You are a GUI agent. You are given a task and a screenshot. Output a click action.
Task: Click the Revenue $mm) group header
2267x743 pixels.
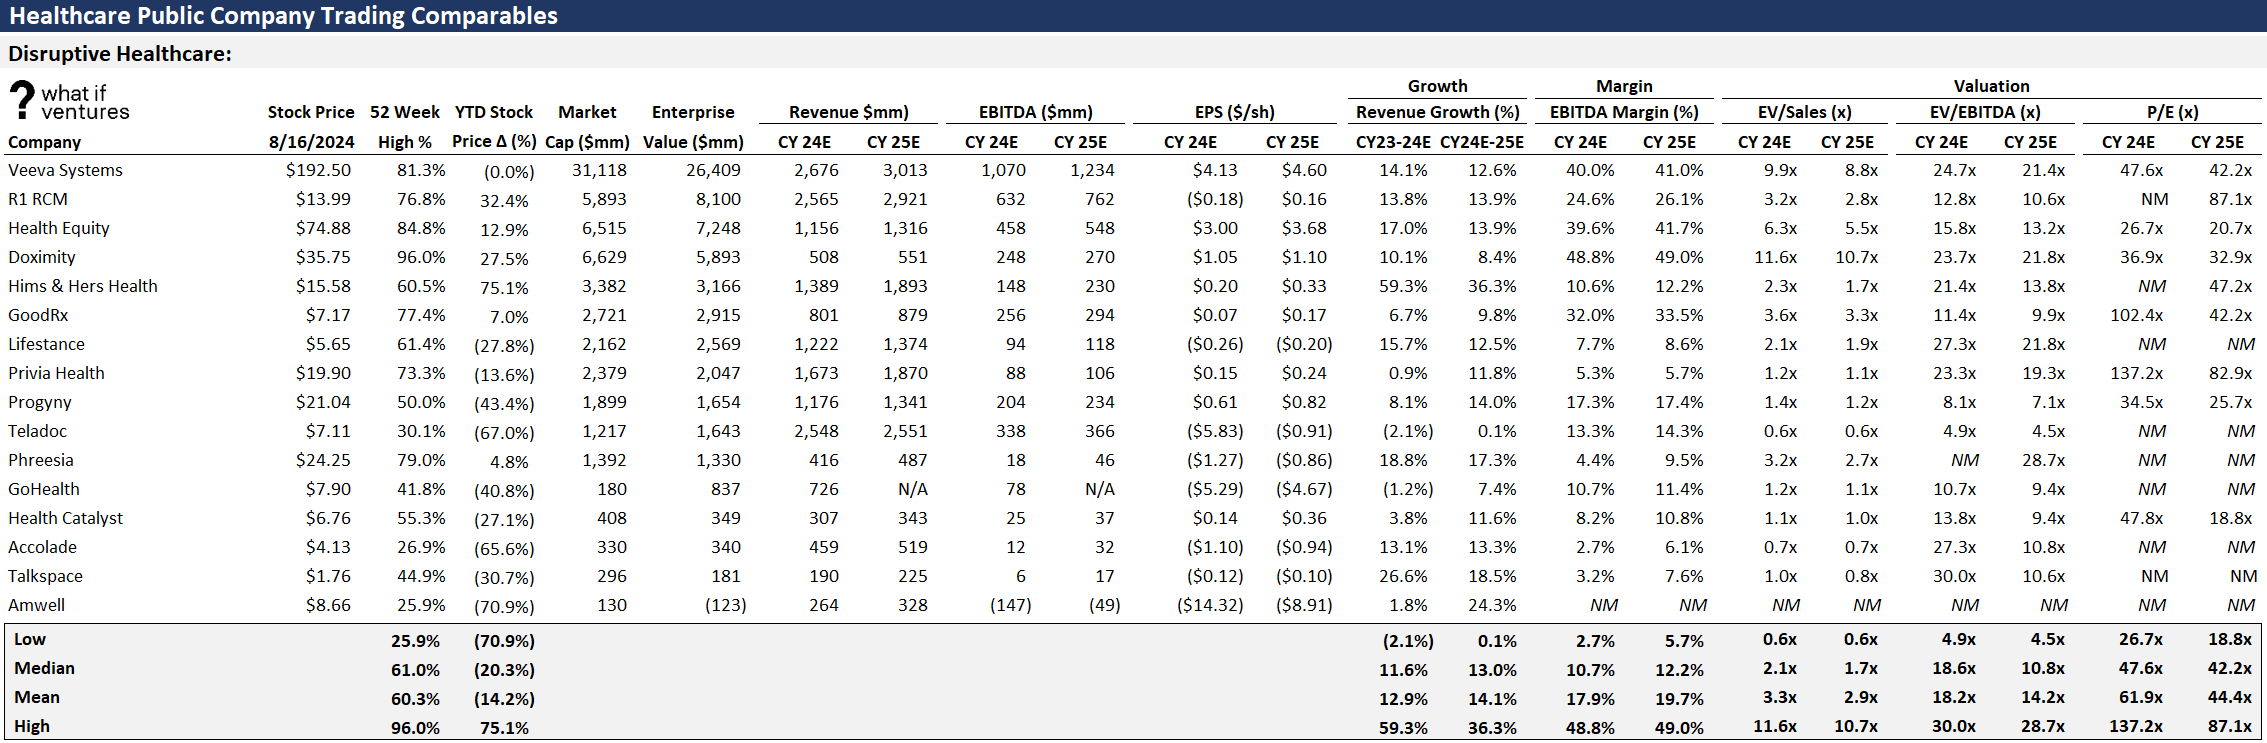849,112
